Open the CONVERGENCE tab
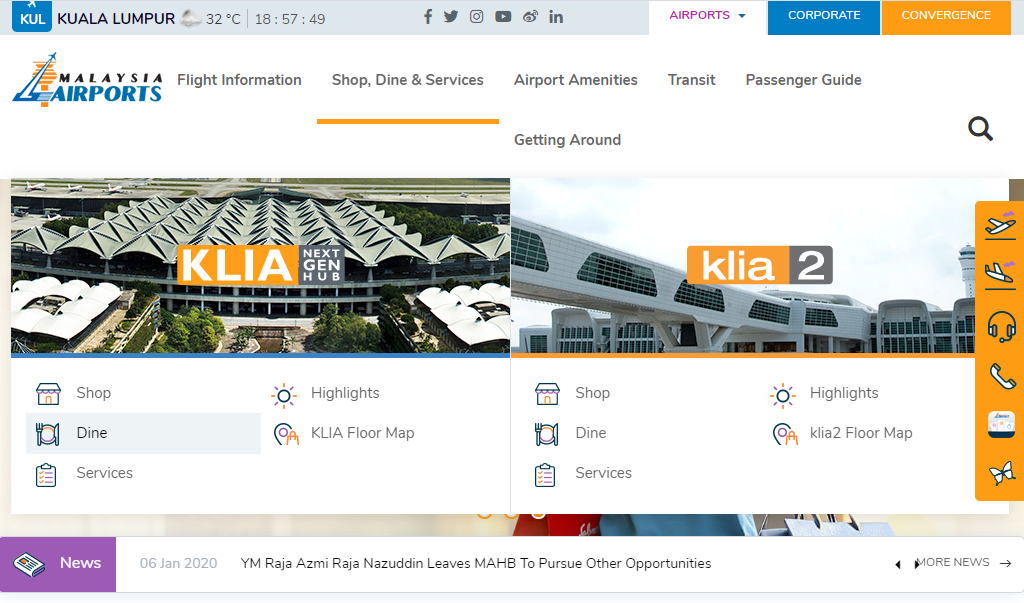This screenshot has width=1024, height=603. tap(946, 17)
